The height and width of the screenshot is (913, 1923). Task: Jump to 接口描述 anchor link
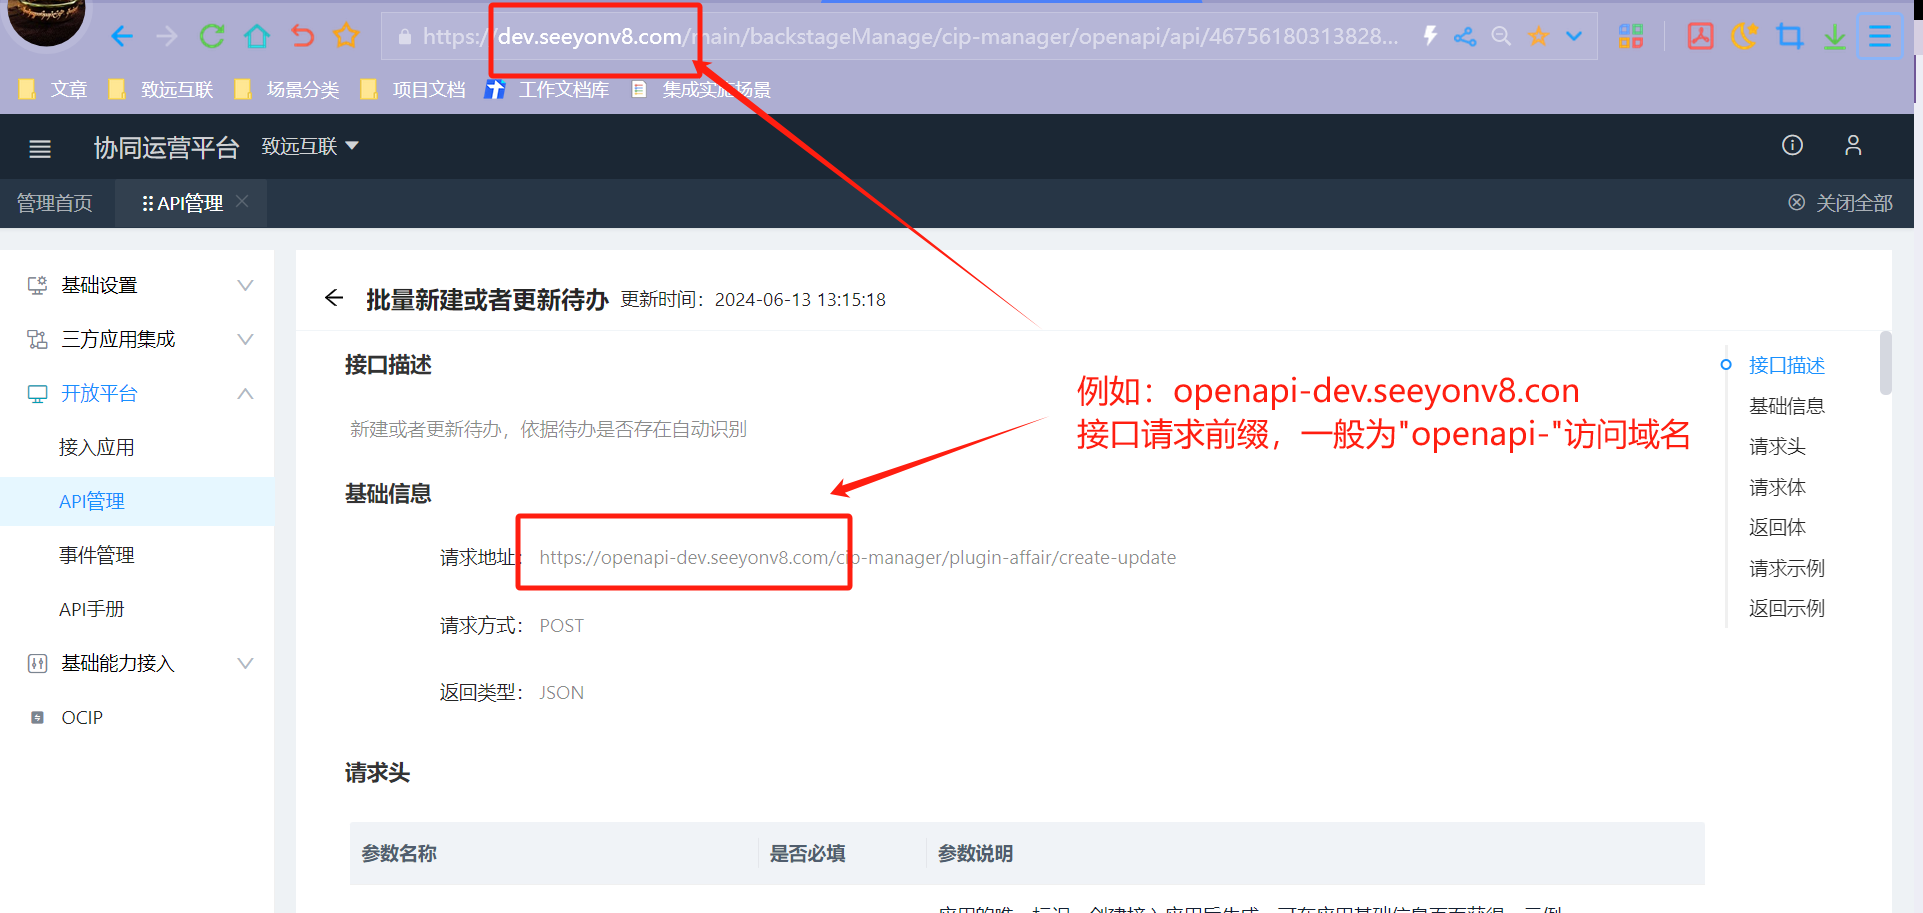click(x=1786, y=366)
